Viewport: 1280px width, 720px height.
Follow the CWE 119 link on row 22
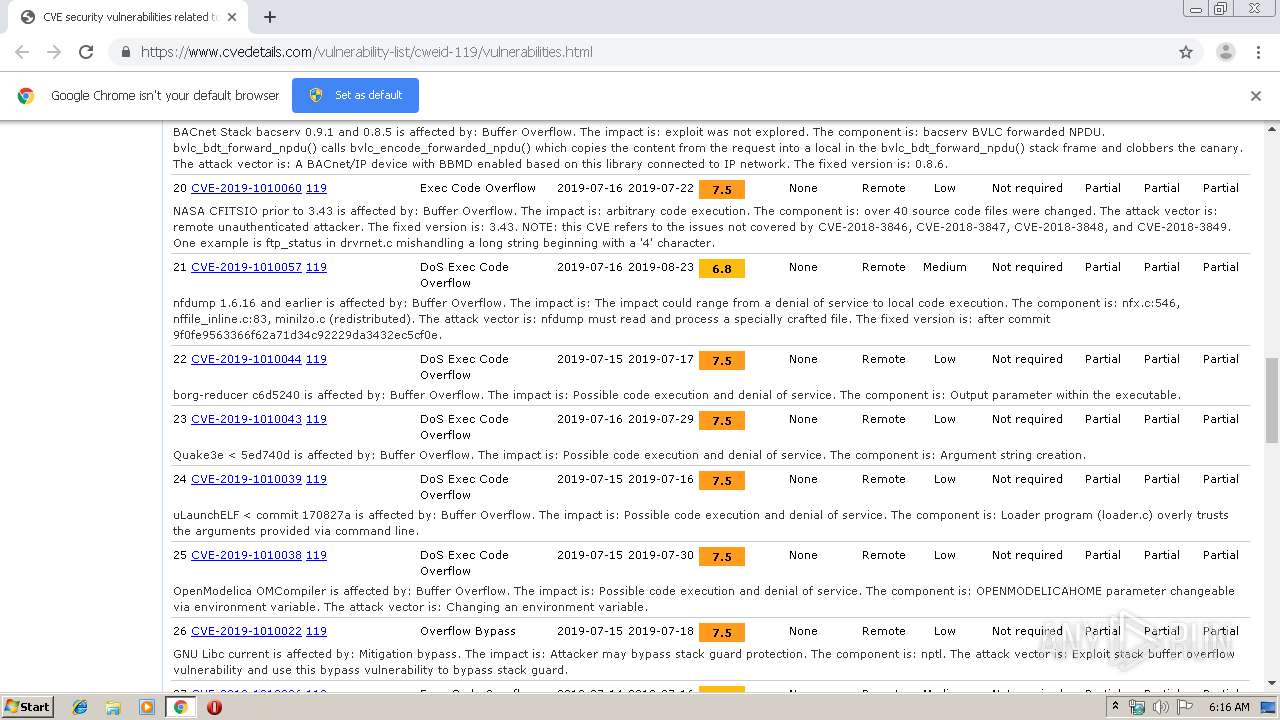(x=316, y=359)
